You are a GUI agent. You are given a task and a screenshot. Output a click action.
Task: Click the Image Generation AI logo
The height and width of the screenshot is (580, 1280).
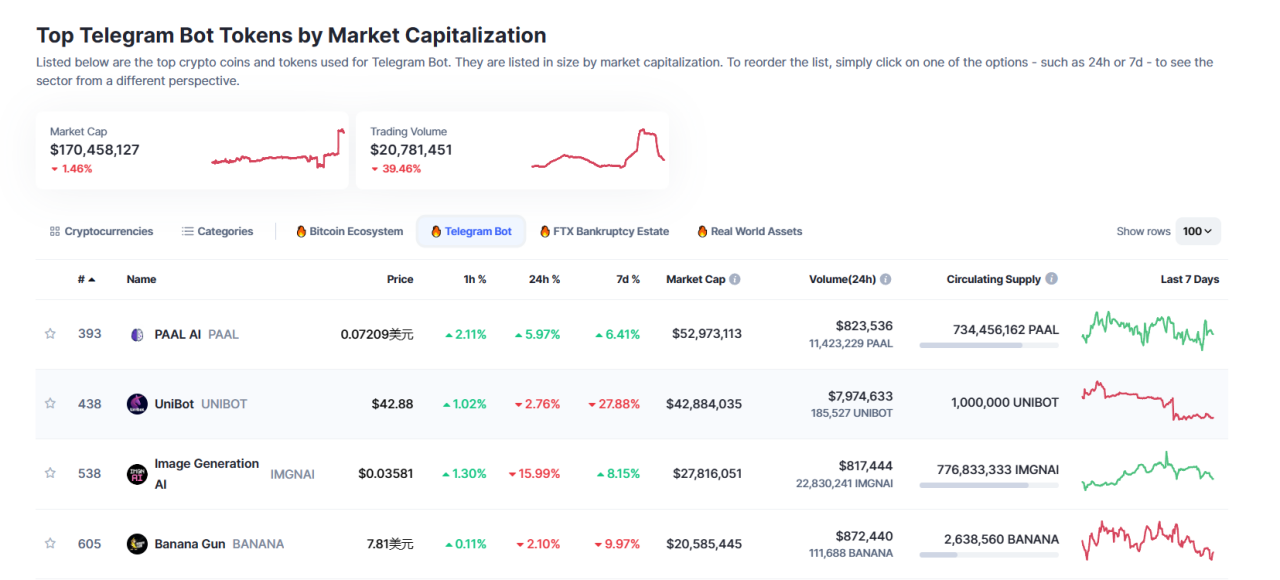pyautogui.click(x=137, y=474)
